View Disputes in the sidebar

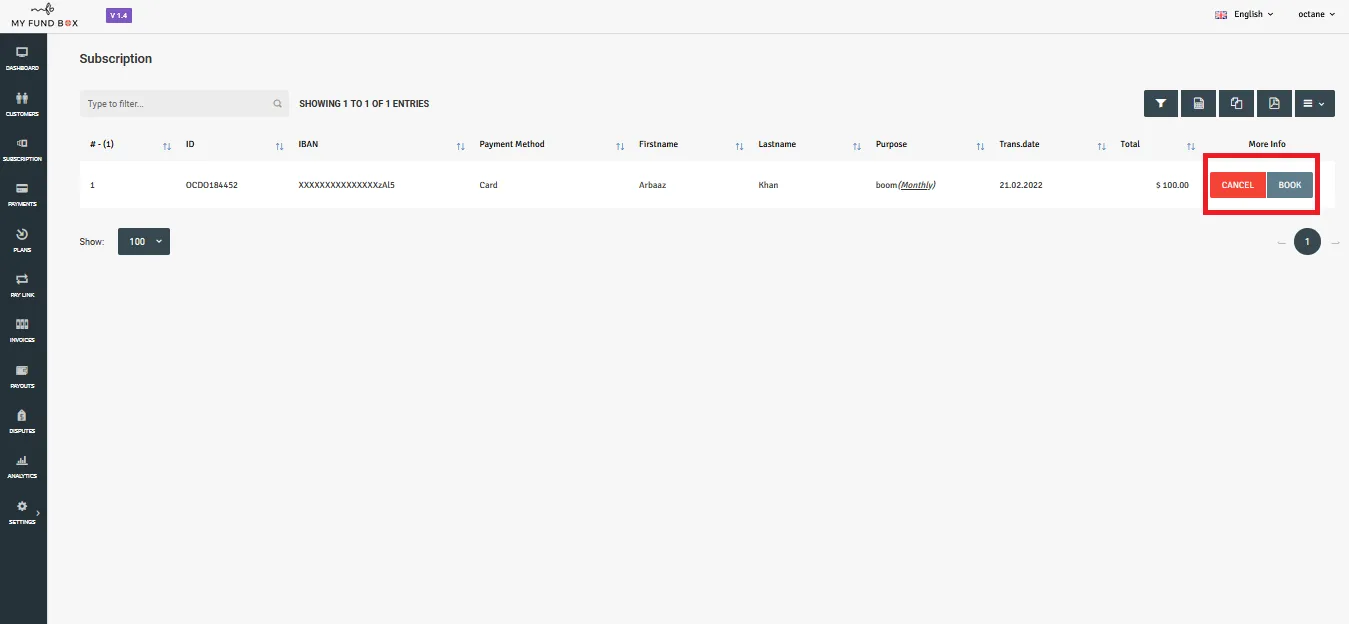tap(22, 421)
